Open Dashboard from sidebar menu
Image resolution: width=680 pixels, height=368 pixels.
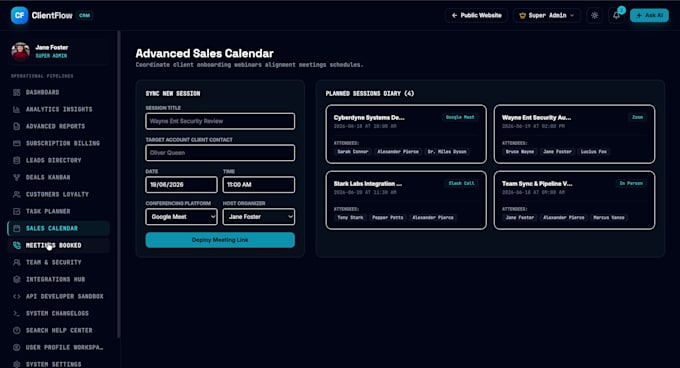pos(58,92)
